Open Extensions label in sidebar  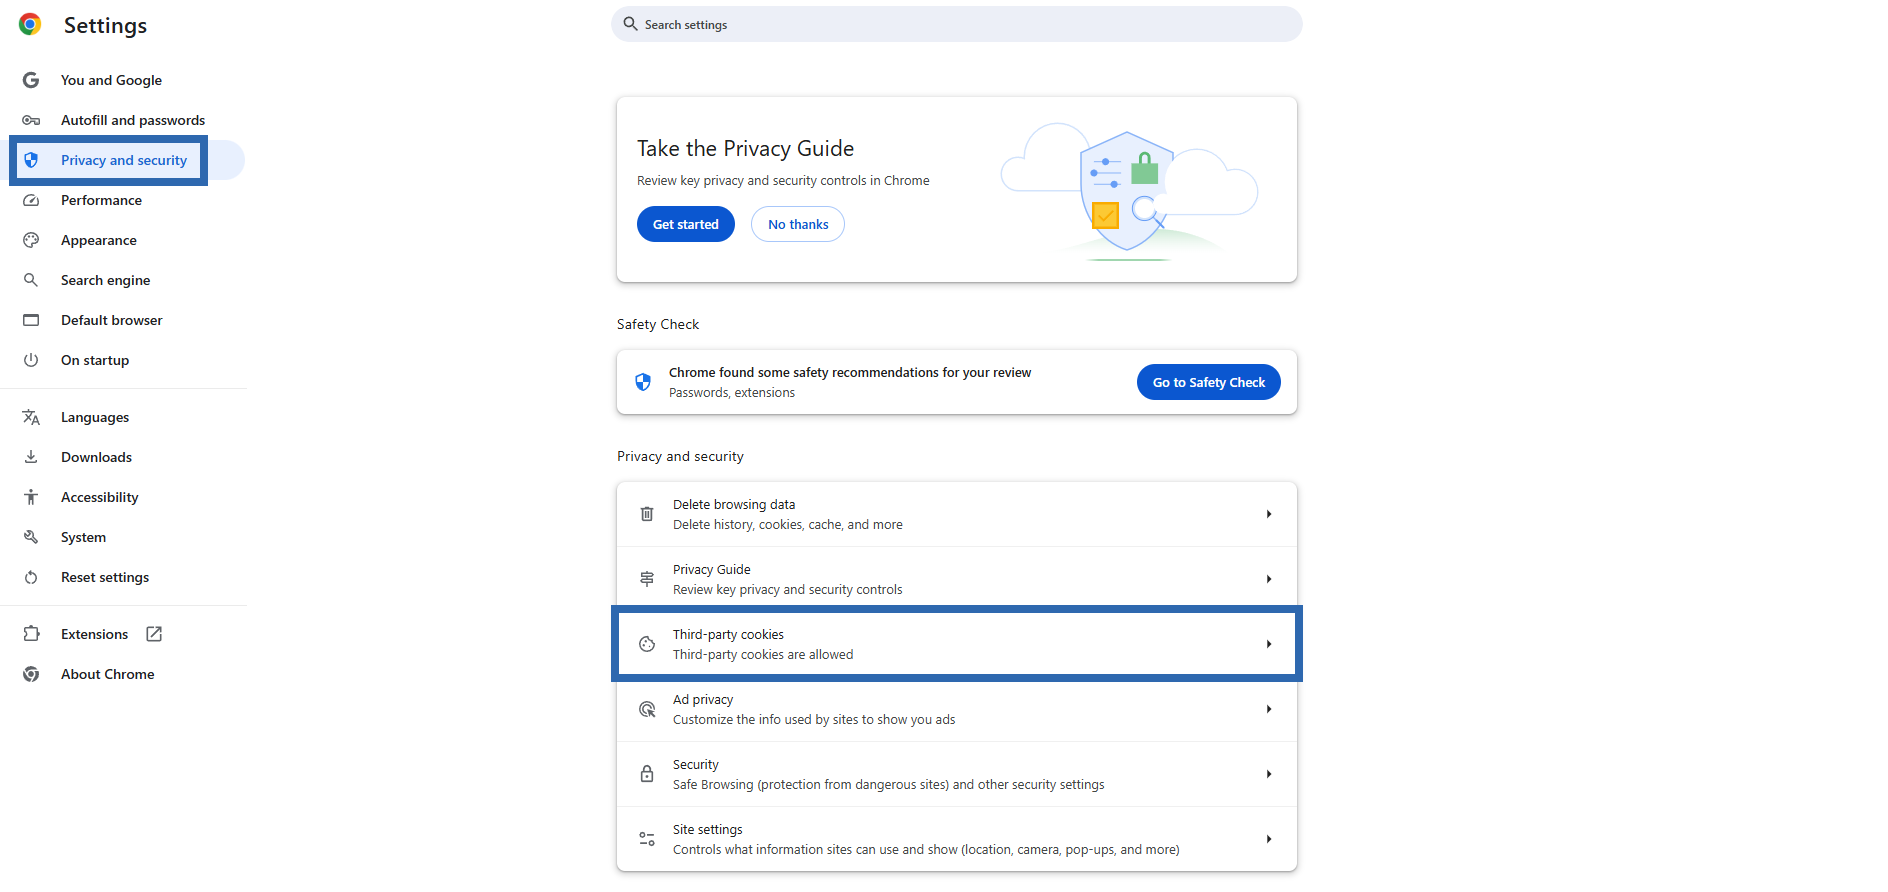point(94,634)
